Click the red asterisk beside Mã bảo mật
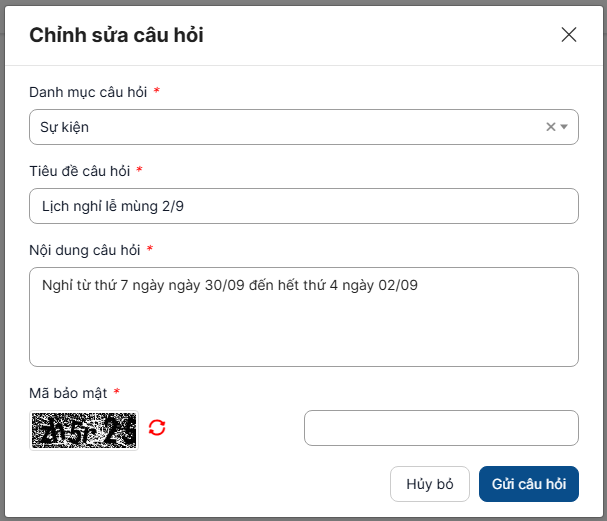This screenshot has height=521, width=607. (x=116, y=392)
